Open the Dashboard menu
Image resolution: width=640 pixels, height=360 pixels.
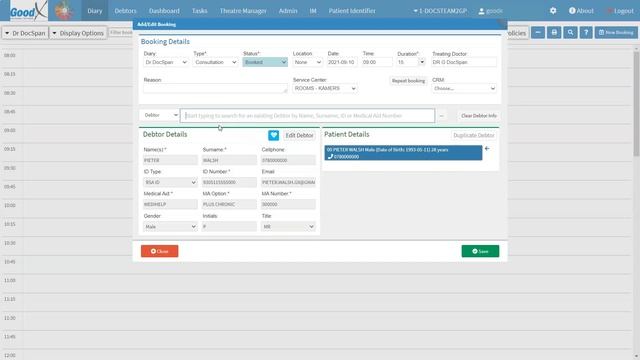pyautogui.click(x=164, y=11)
